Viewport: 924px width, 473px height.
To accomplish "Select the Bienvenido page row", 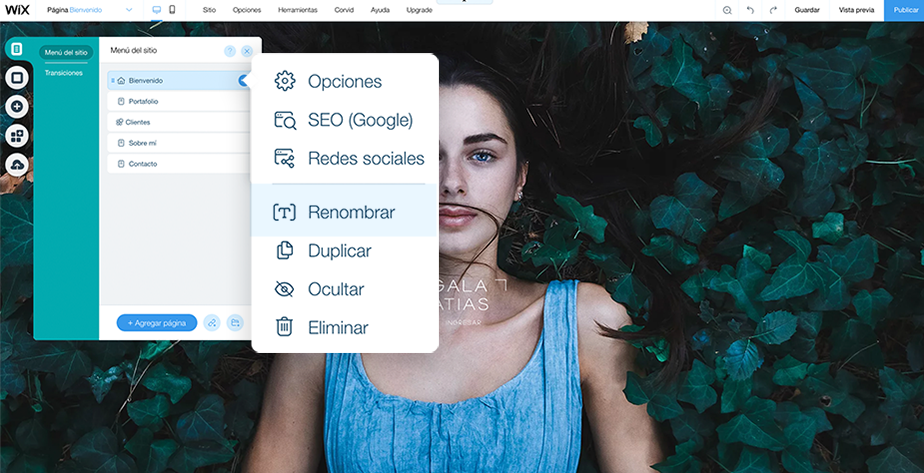I will coord(179,81).
